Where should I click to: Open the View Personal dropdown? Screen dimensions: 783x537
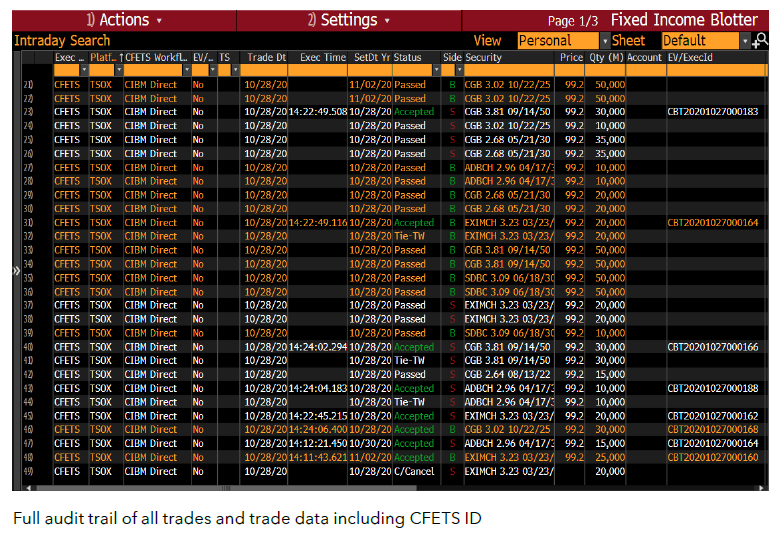(x=605, y=41)
